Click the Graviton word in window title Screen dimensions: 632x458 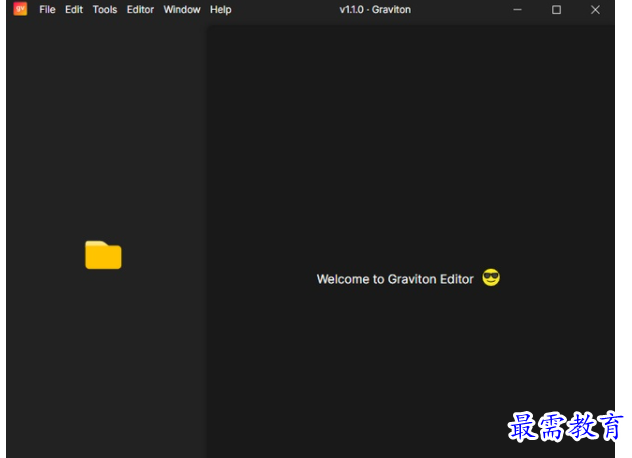391,10
